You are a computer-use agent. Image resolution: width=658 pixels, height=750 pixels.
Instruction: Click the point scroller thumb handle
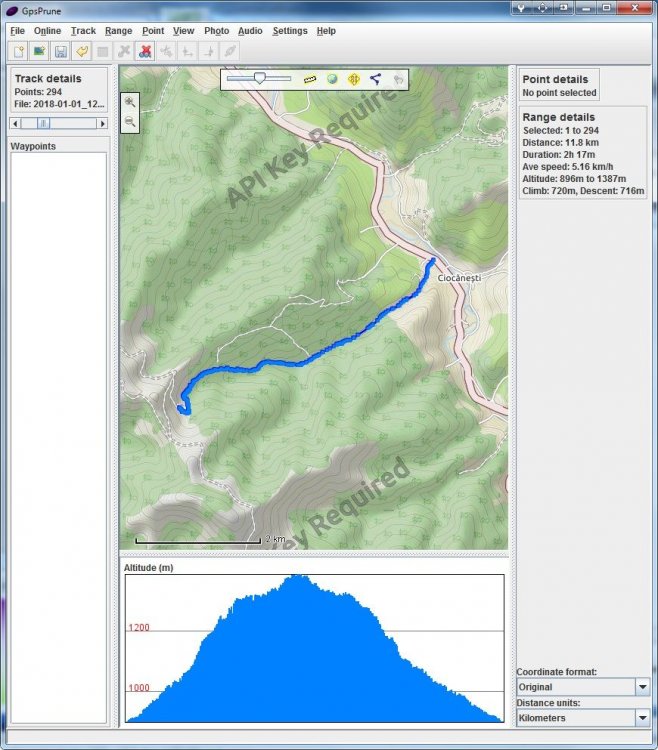coord(43,123)
